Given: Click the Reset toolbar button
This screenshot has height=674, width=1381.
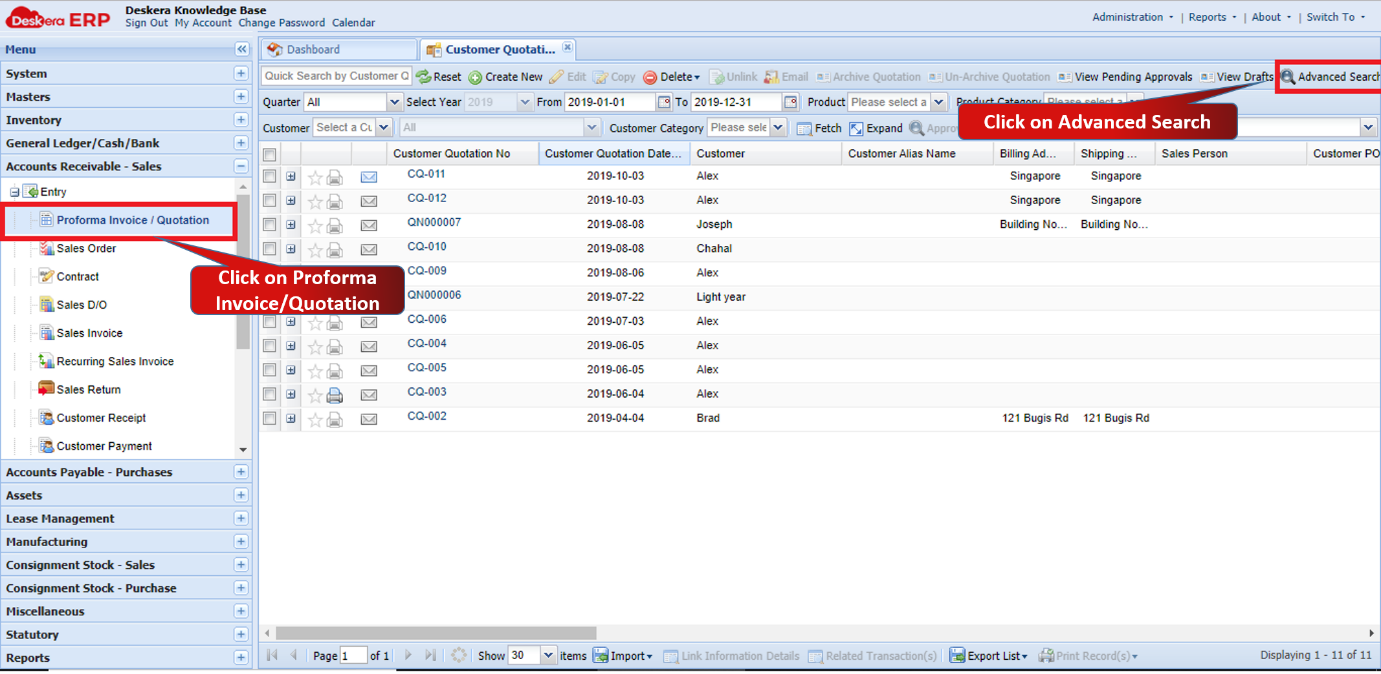Looking at the screenshot, I should pos(439,77).
